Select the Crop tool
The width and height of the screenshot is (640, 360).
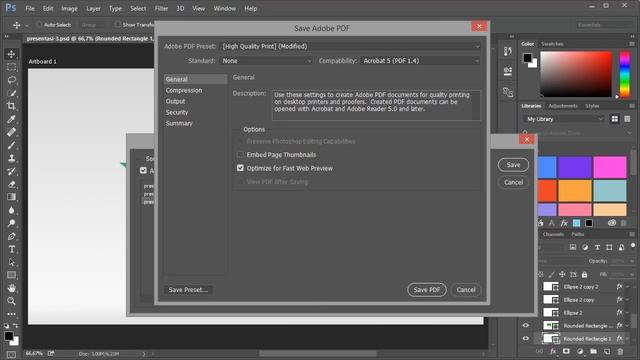11,106
